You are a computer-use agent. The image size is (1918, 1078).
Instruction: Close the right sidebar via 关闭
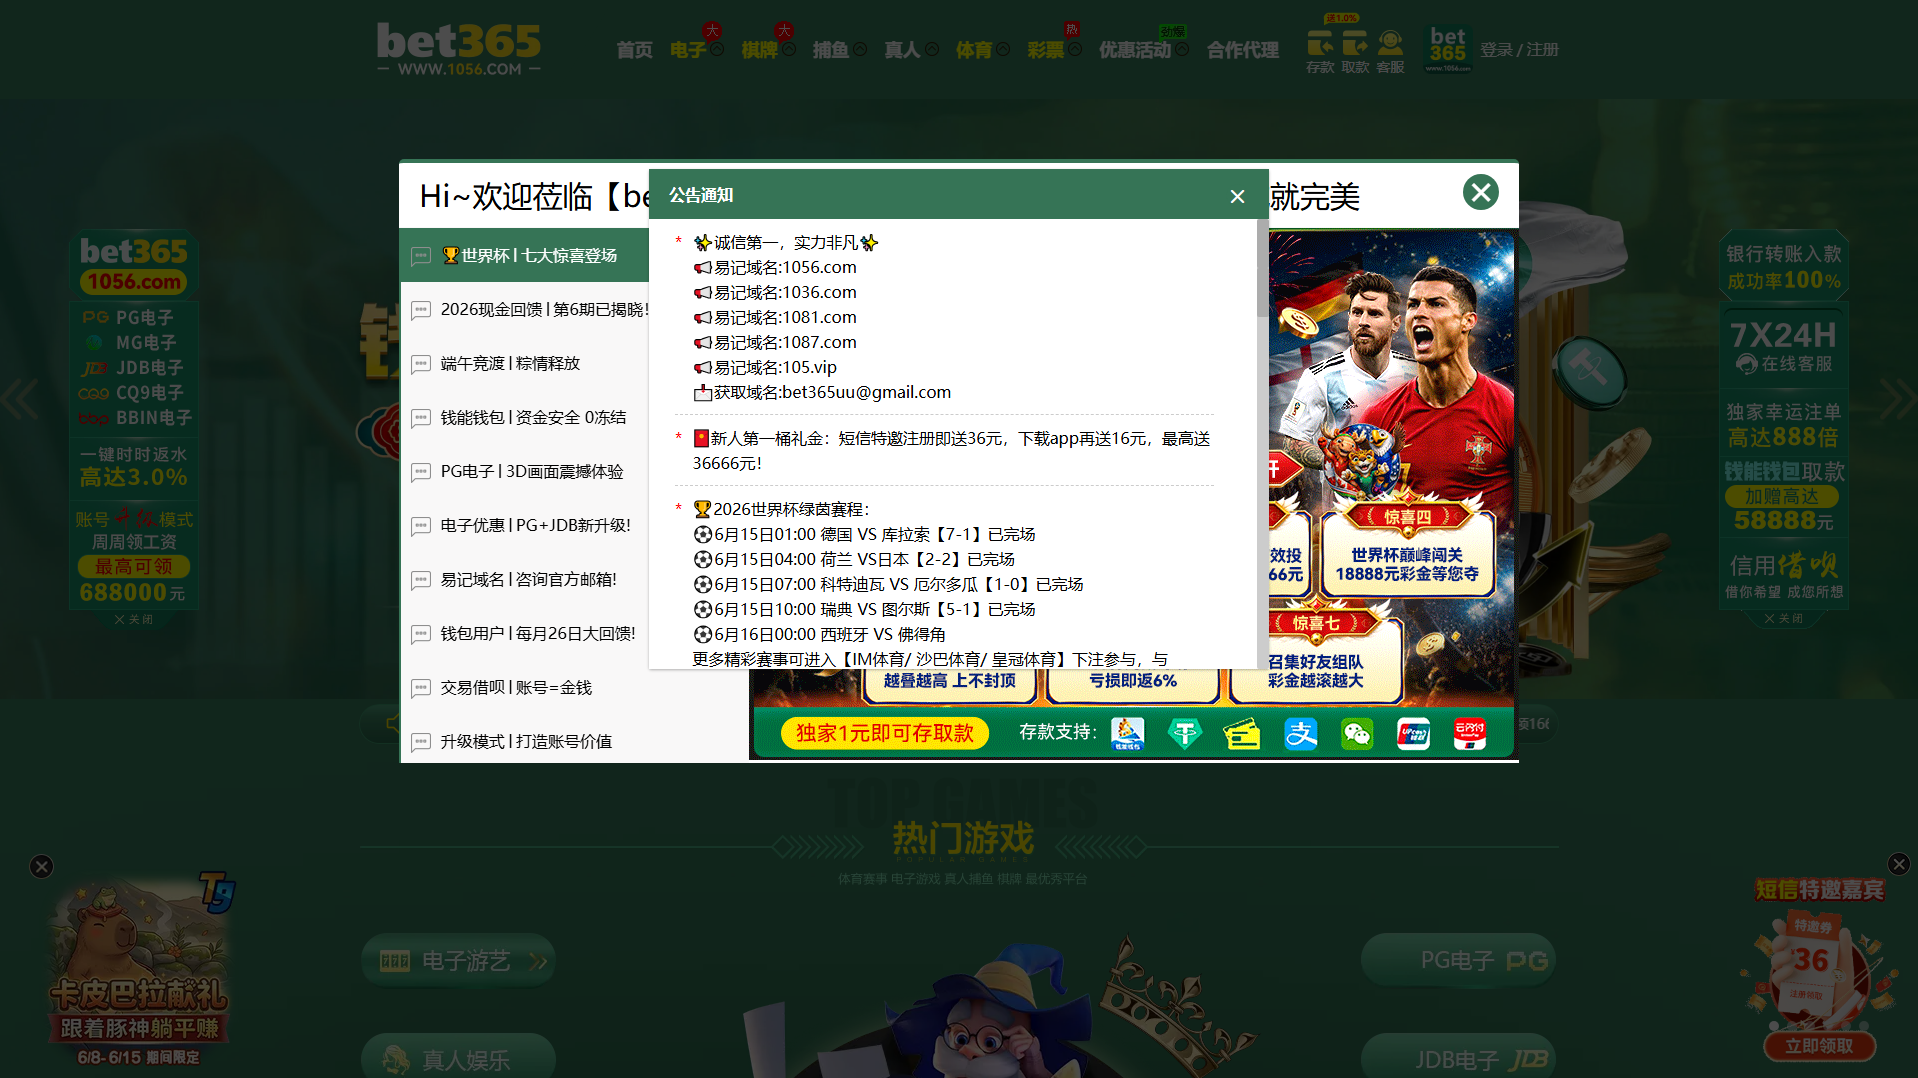1783,618
